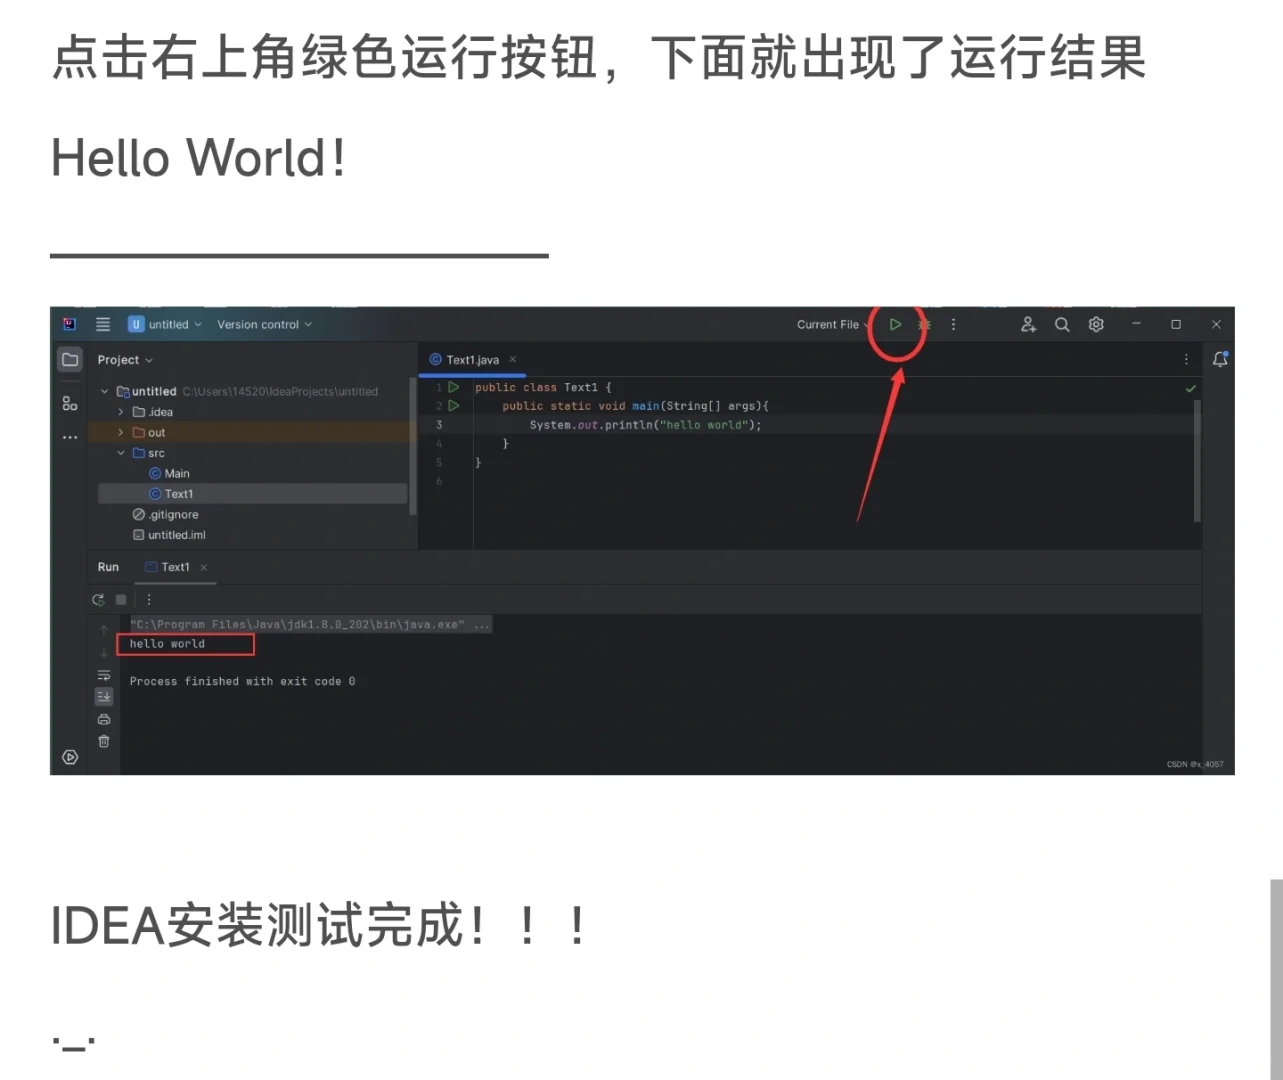
Task: Click "Process finished with exit code 0" text
Action: 242,681
